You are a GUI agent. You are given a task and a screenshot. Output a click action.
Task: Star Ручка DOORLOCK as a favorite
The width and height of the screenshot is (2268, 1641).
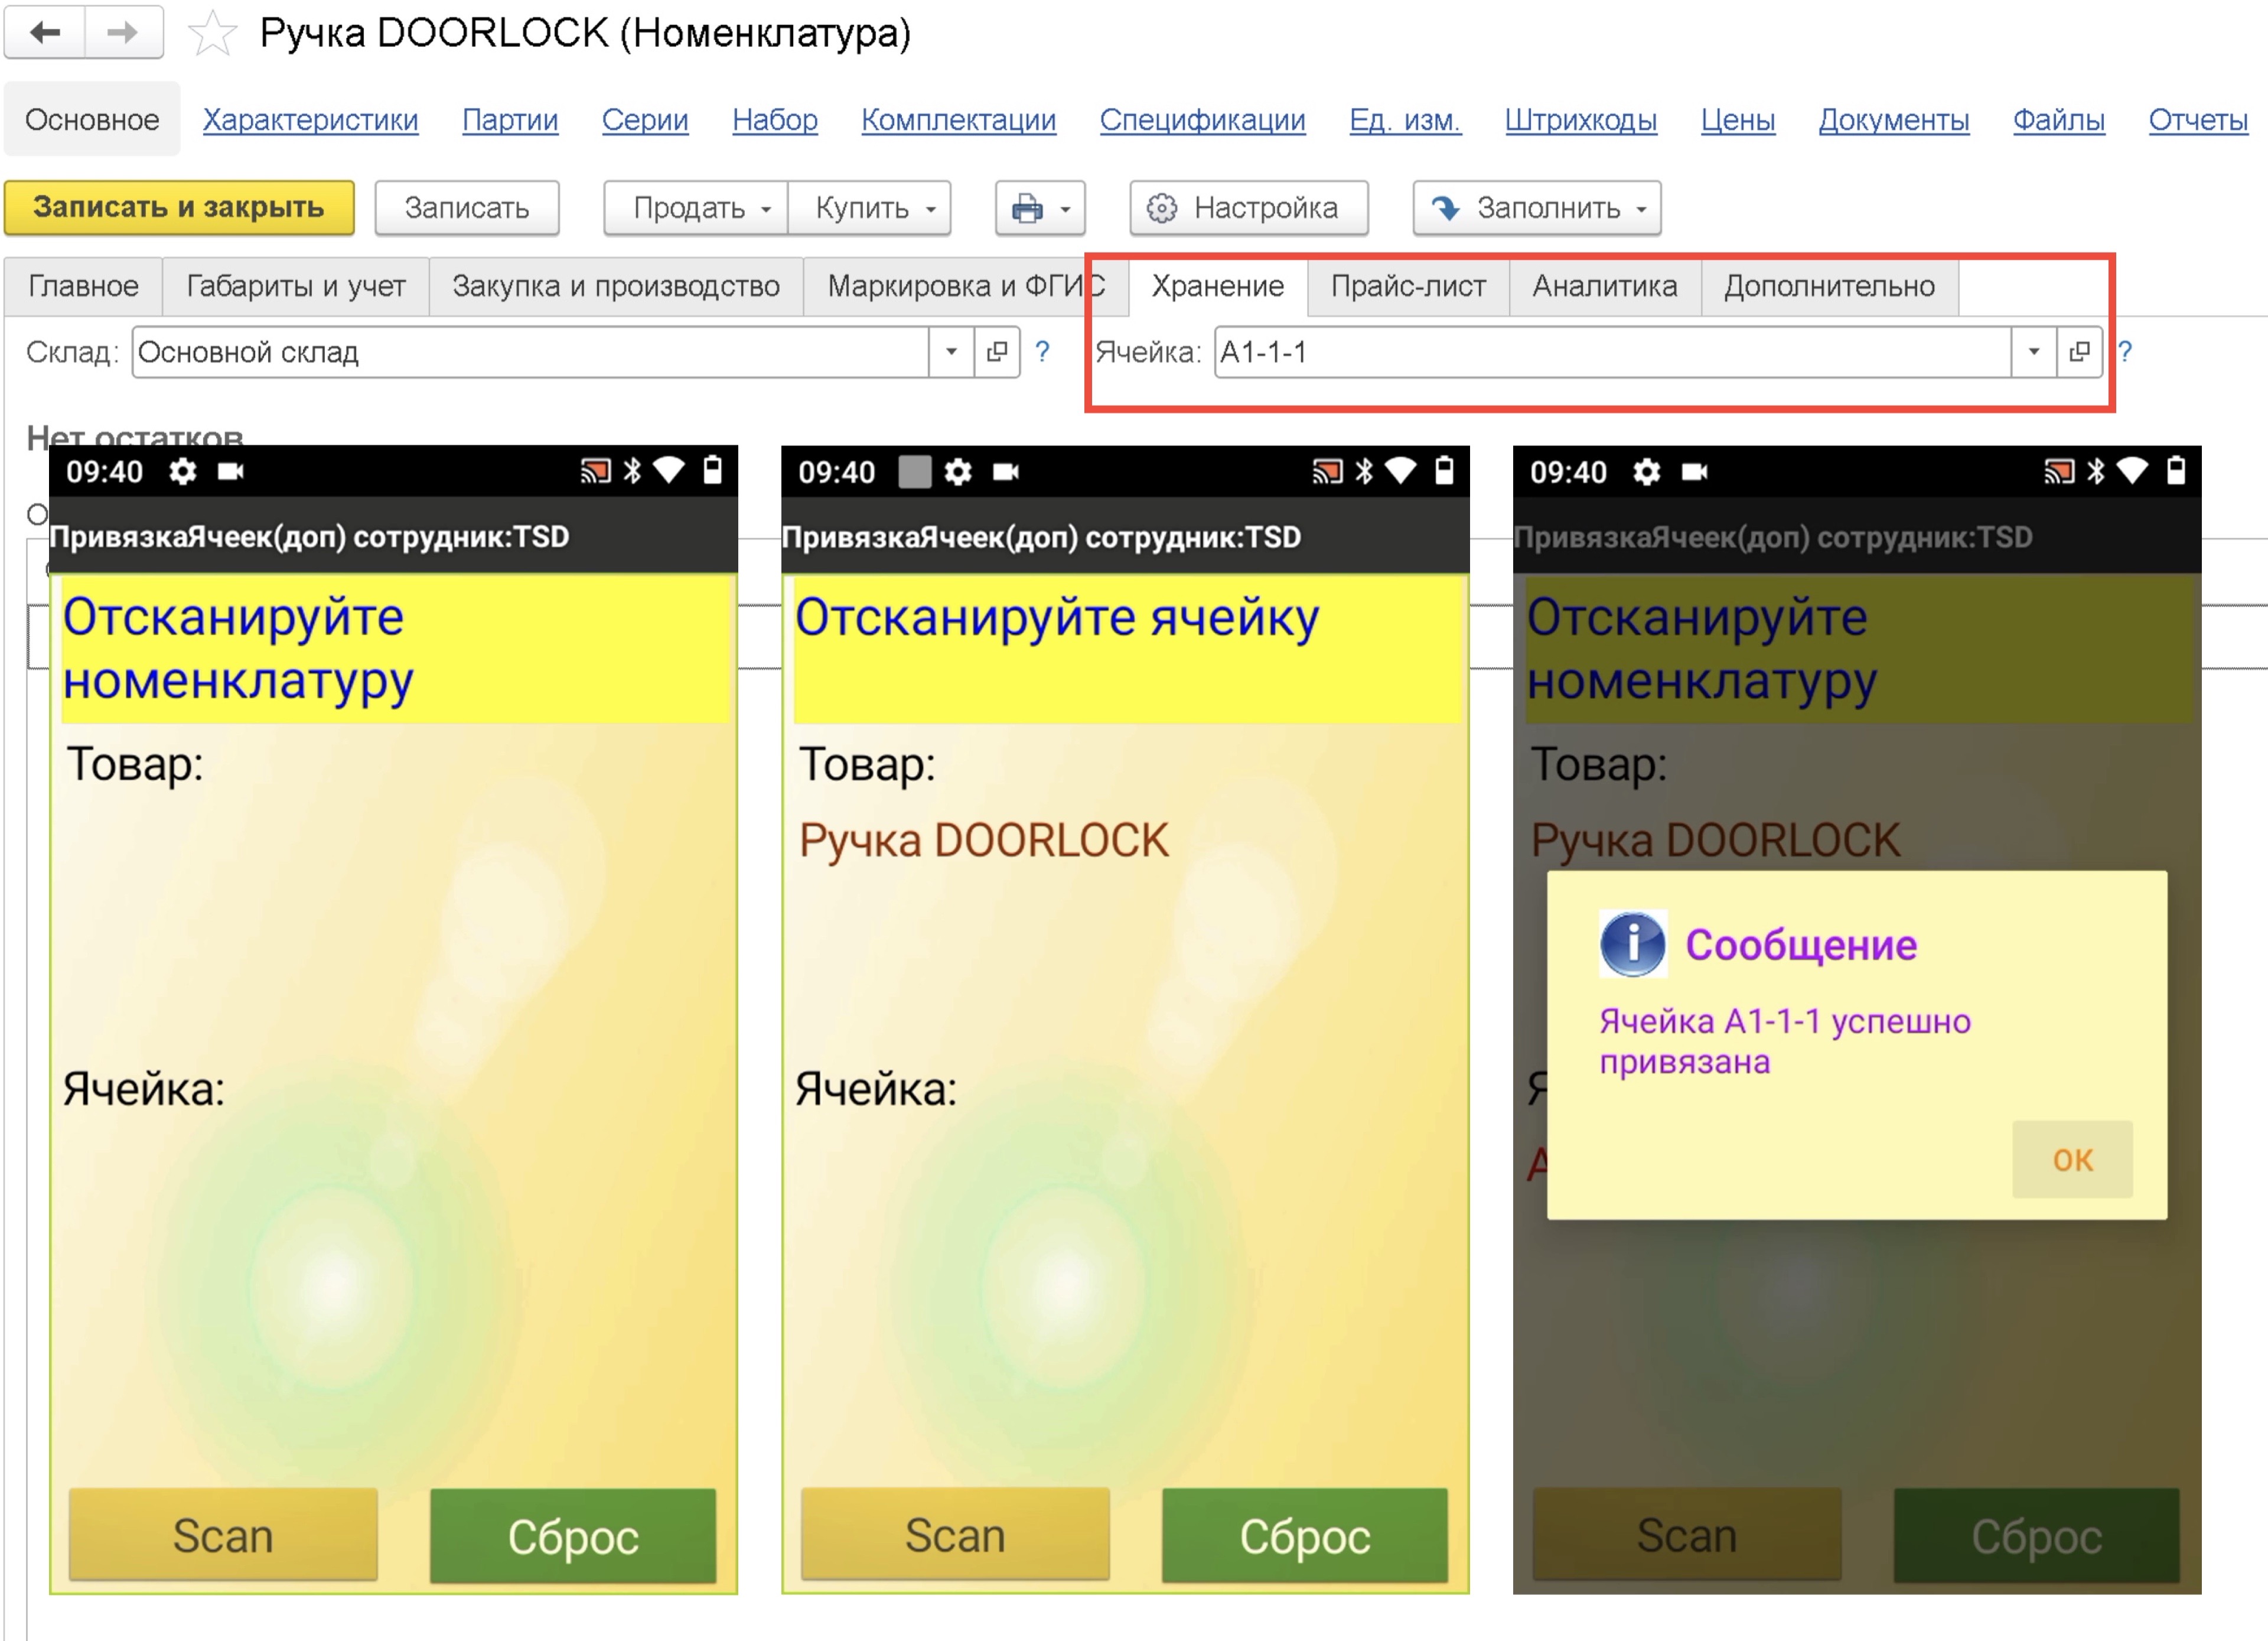coord(212,34)
